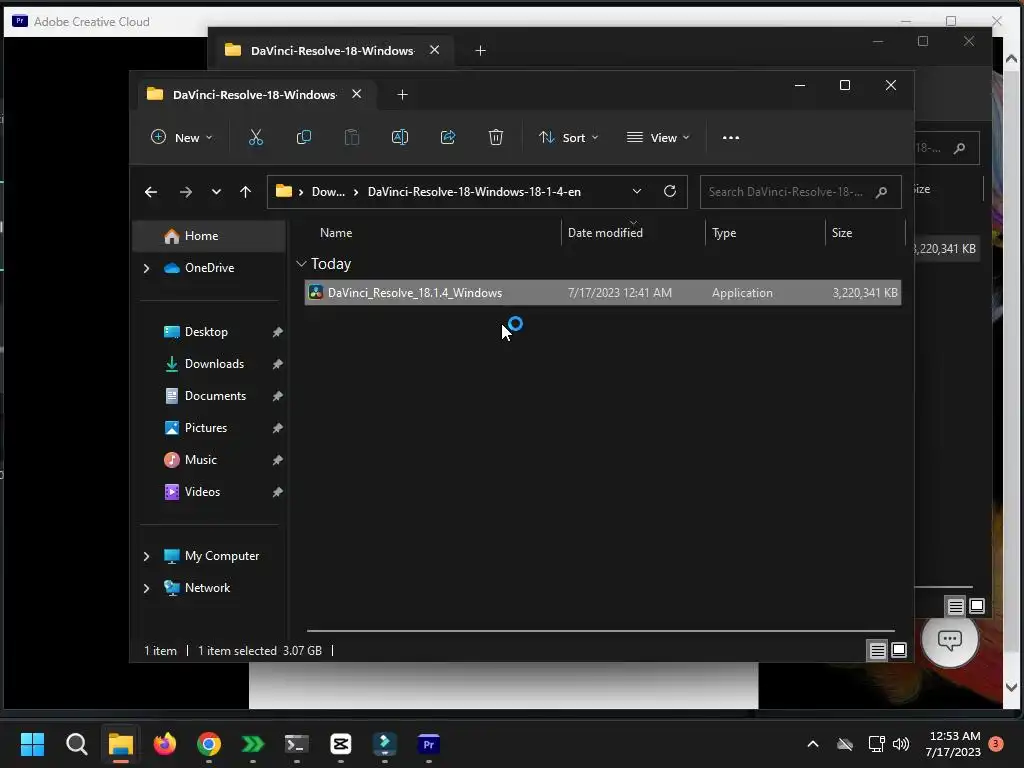Open Home in the navigation pane

coord(209,236)
